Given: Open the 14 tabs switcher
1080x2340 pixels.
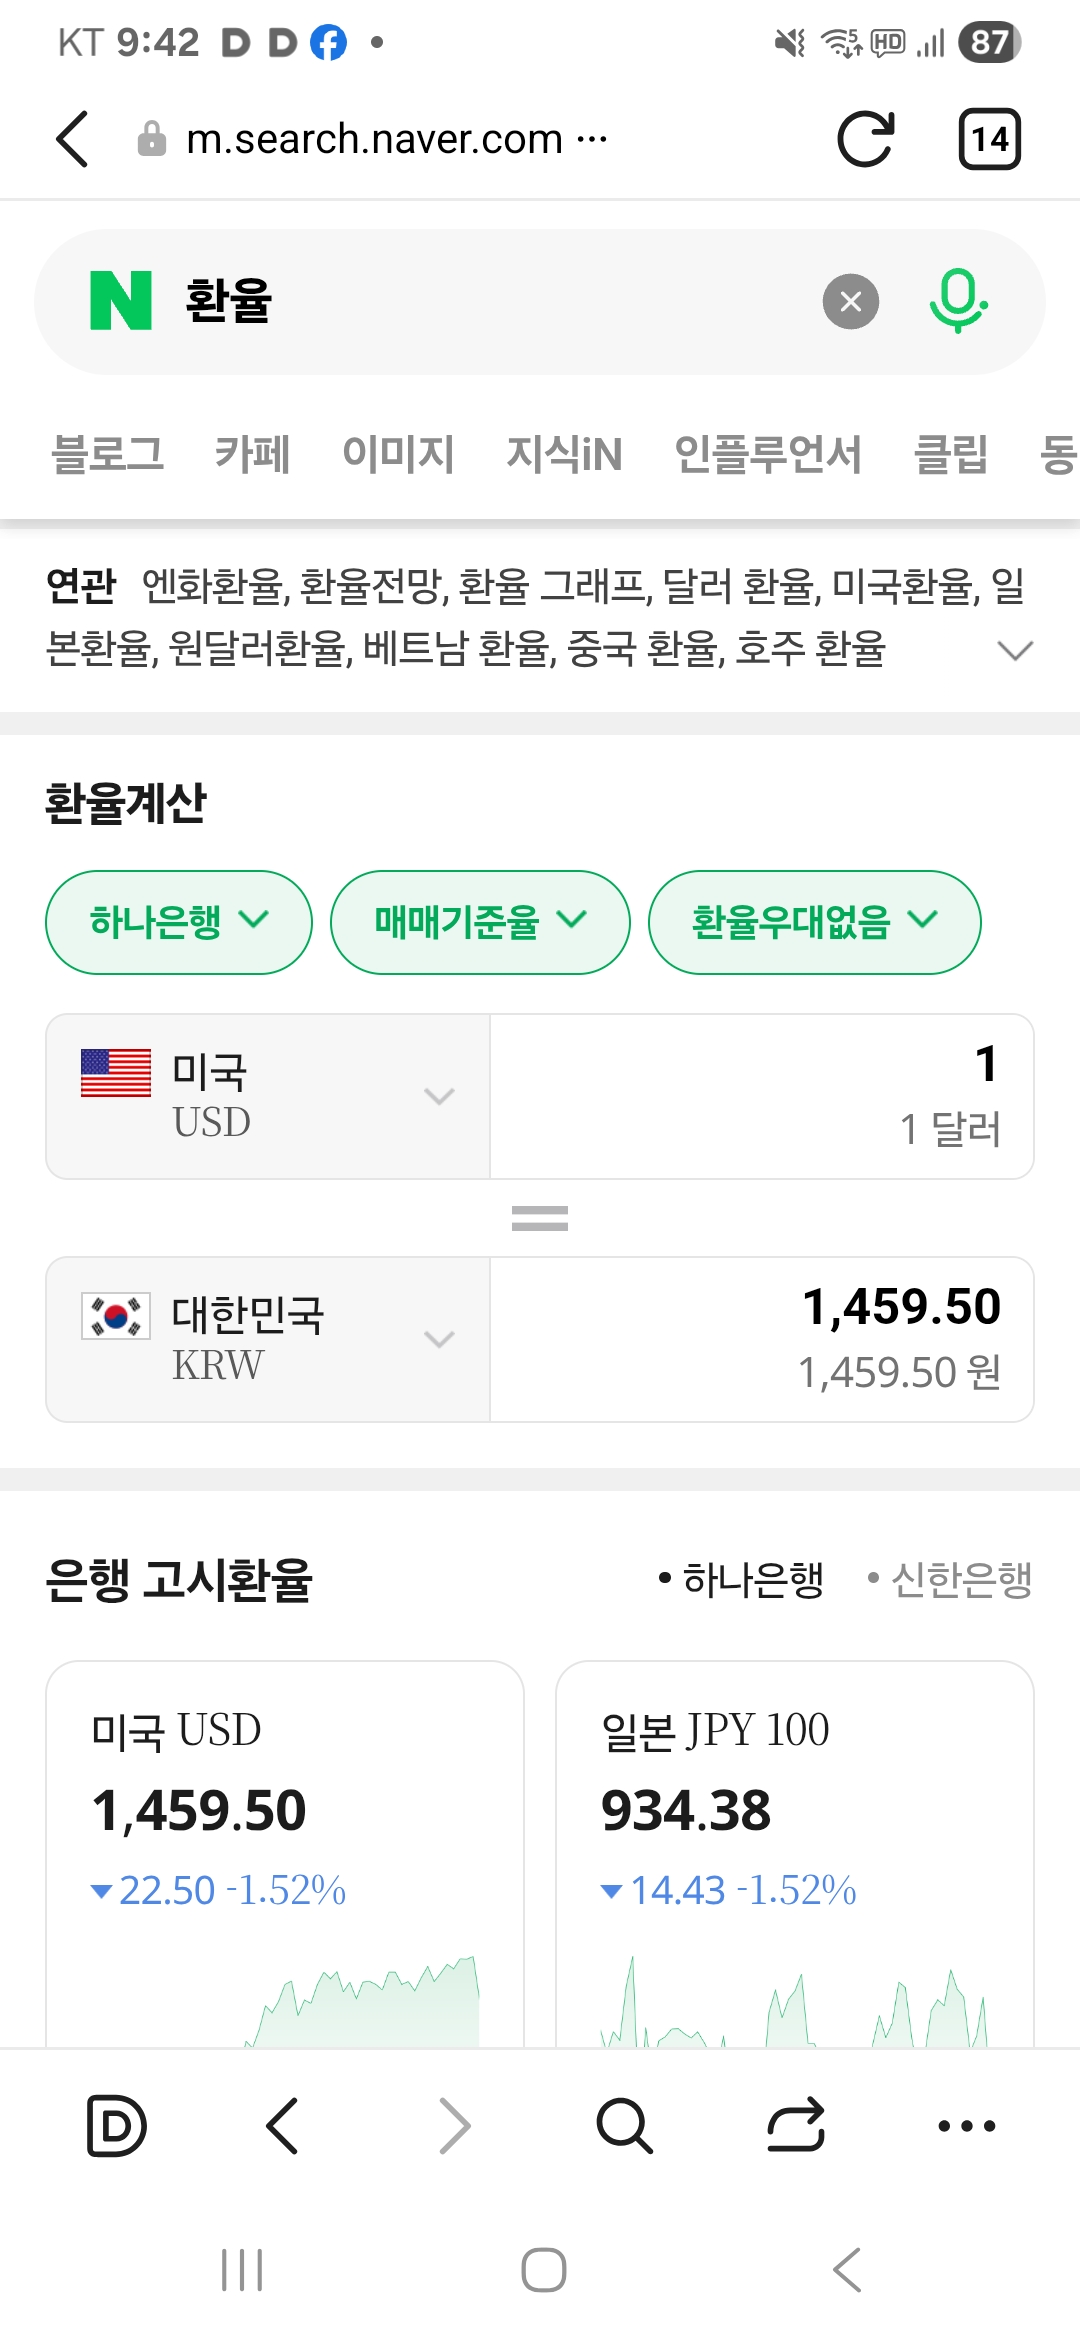Looking at the screenshot, I should (989, 139).
